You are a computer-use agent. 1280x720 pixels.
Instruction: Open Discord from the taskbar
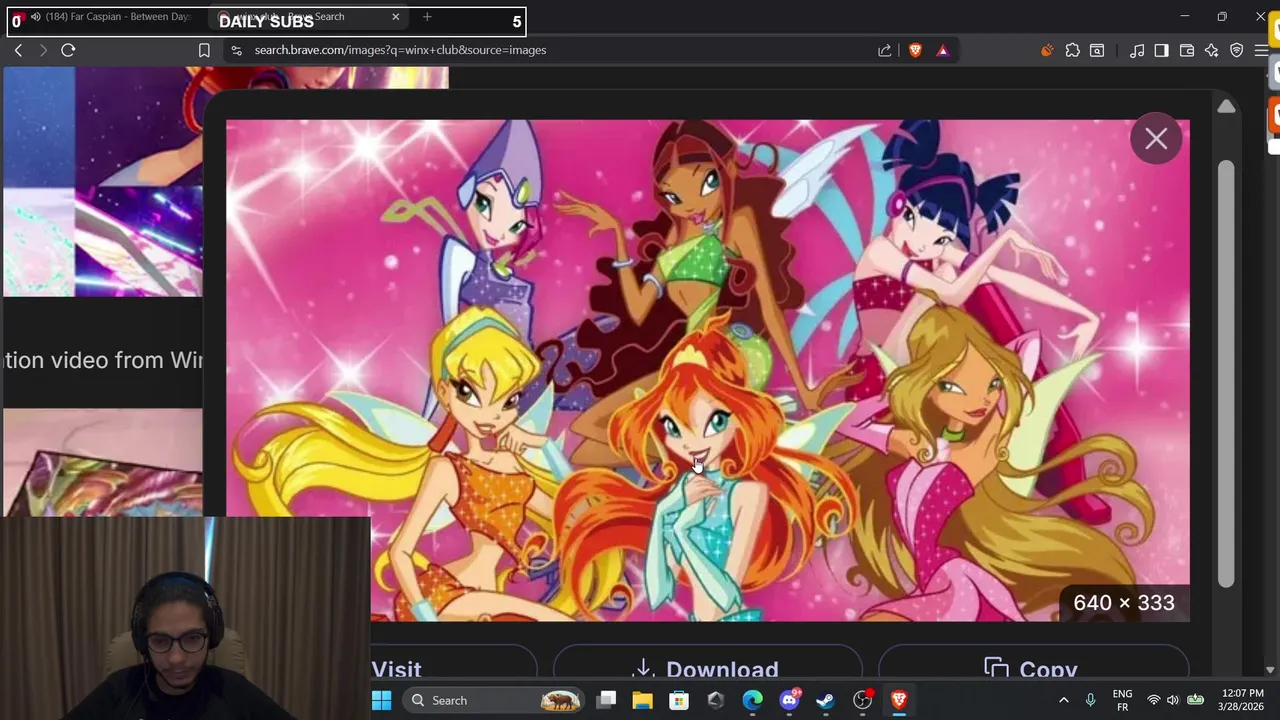(789, 700)
